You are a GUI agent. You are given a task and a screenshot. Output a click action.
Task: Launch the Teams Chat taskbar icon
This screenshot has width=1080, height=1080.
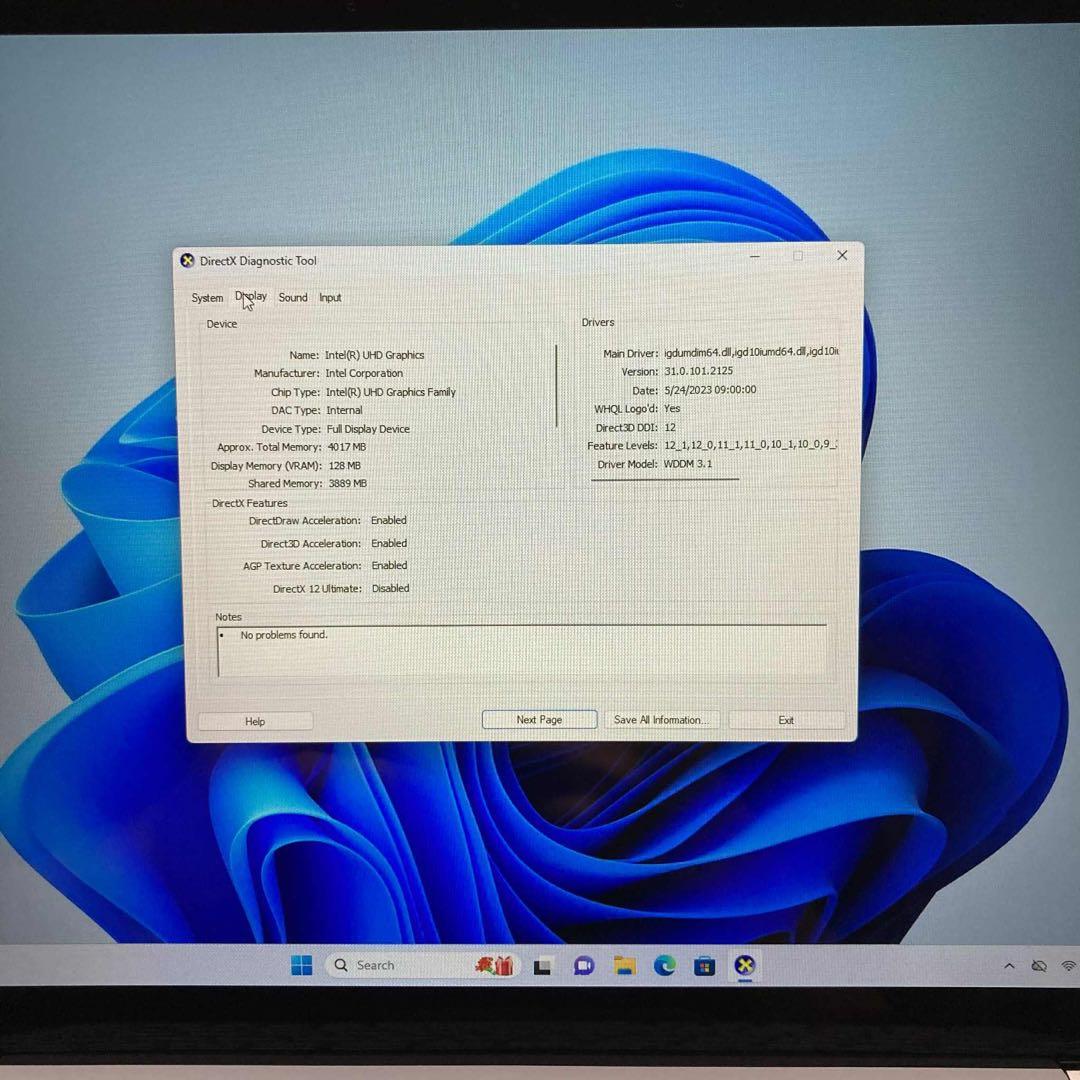pyautogui.click(x=584, y=966)
